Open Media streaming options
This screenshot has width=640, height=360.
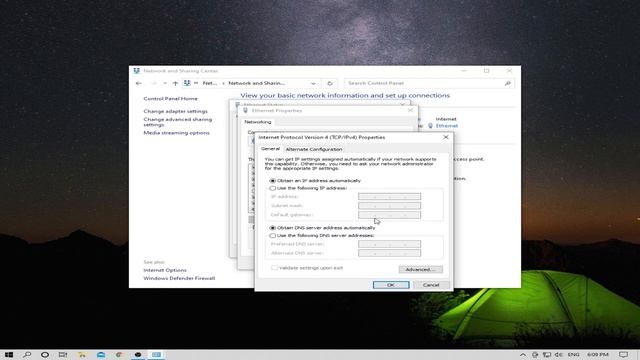coord(176,133)
